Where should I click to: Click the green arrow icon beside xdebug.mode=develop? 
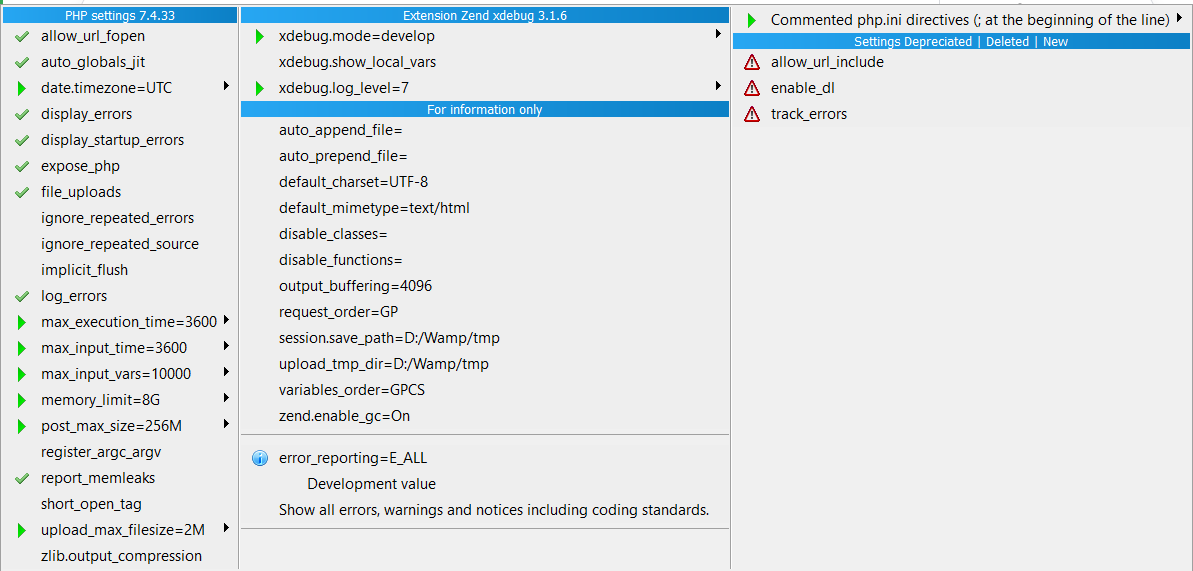point(259,36)
